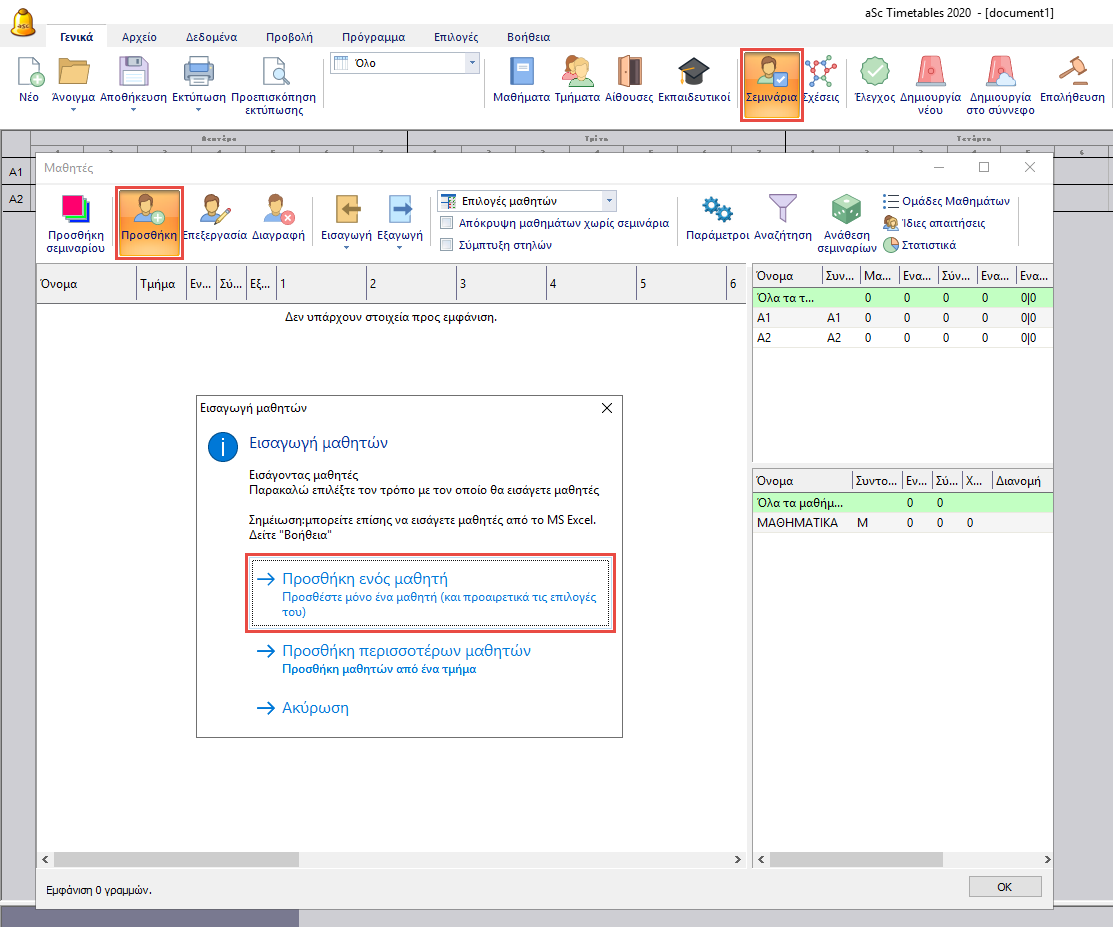Expand the Επιλογές μαθητών dropdown
1113x927 pixels.
point(609,201)
